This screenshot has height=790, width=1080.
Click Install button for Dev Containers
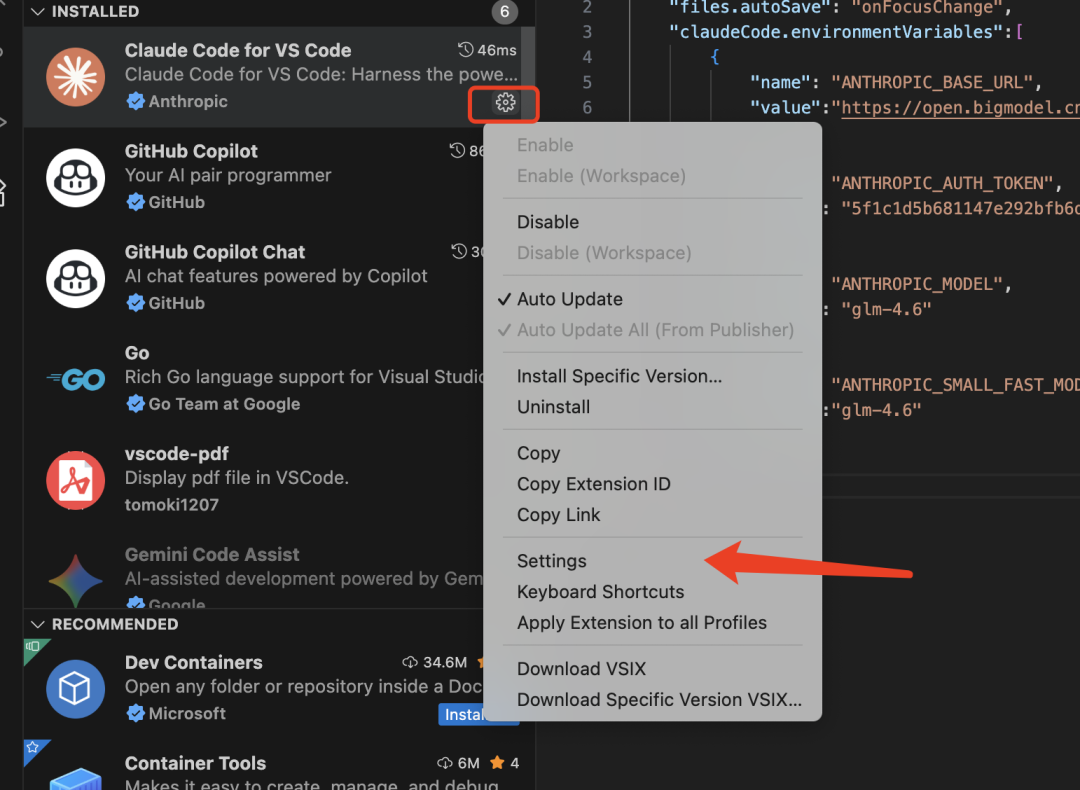point(461,714)
